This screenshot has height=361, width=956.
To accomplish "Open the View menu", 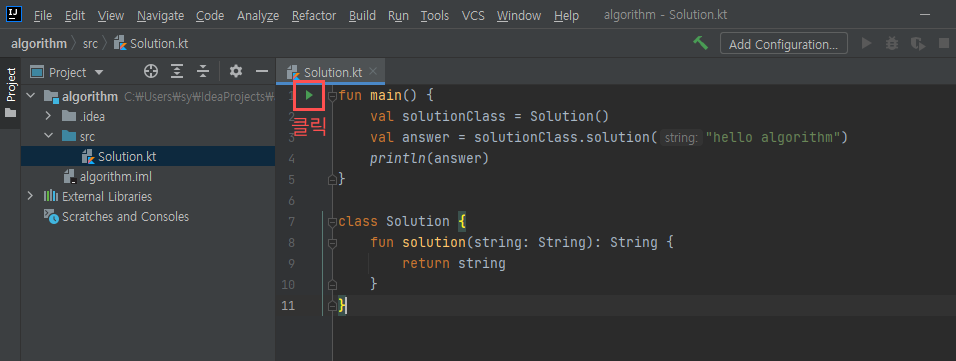I will [x=110, y=15].
